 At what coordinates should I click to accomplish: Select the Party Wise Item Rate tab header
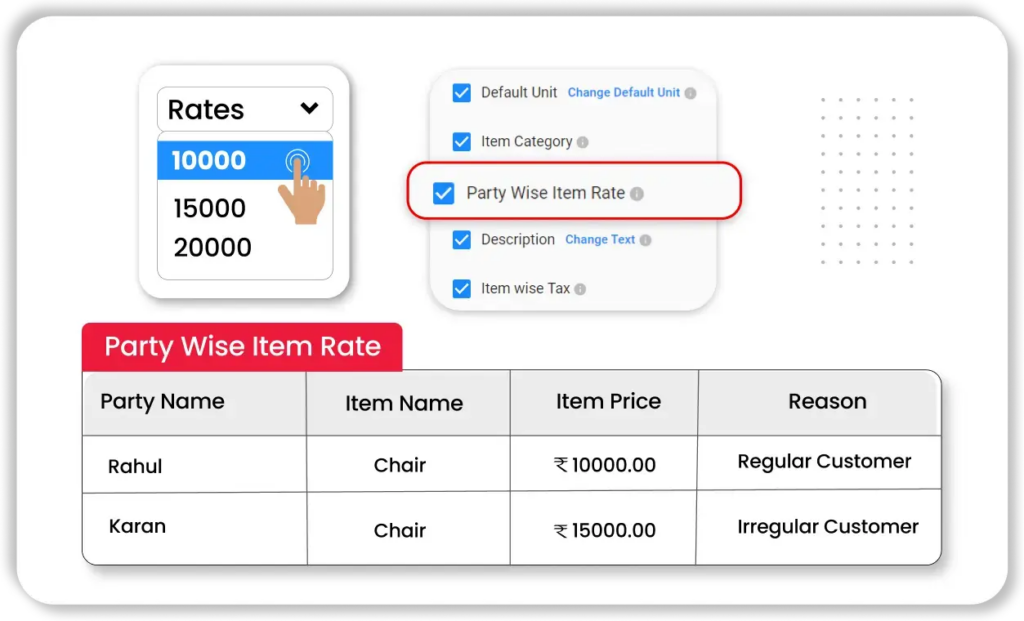pyautogui.click(x=242, y=347)
